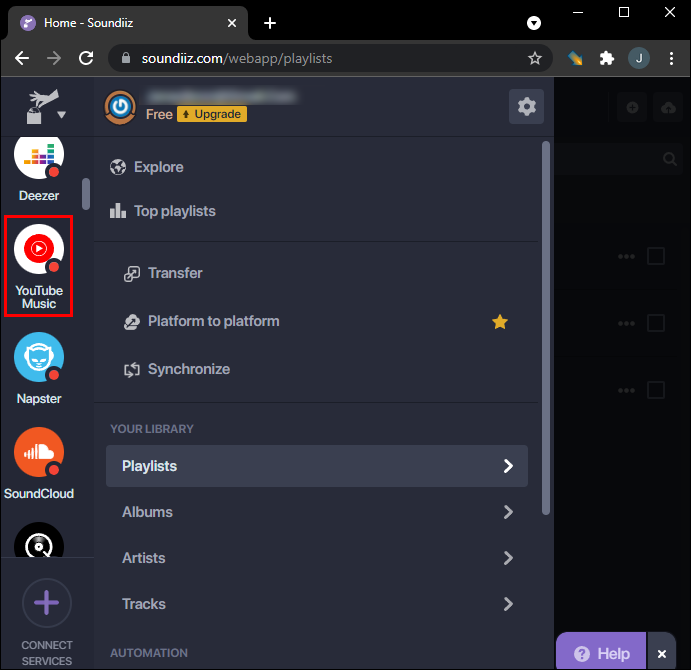
Task: Go to Top playlists
Action: tap(174, 211)
